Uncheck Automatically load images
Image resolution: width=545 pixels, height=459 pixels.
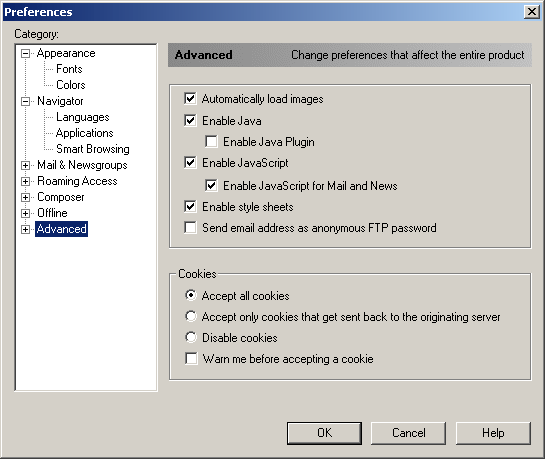190,99
